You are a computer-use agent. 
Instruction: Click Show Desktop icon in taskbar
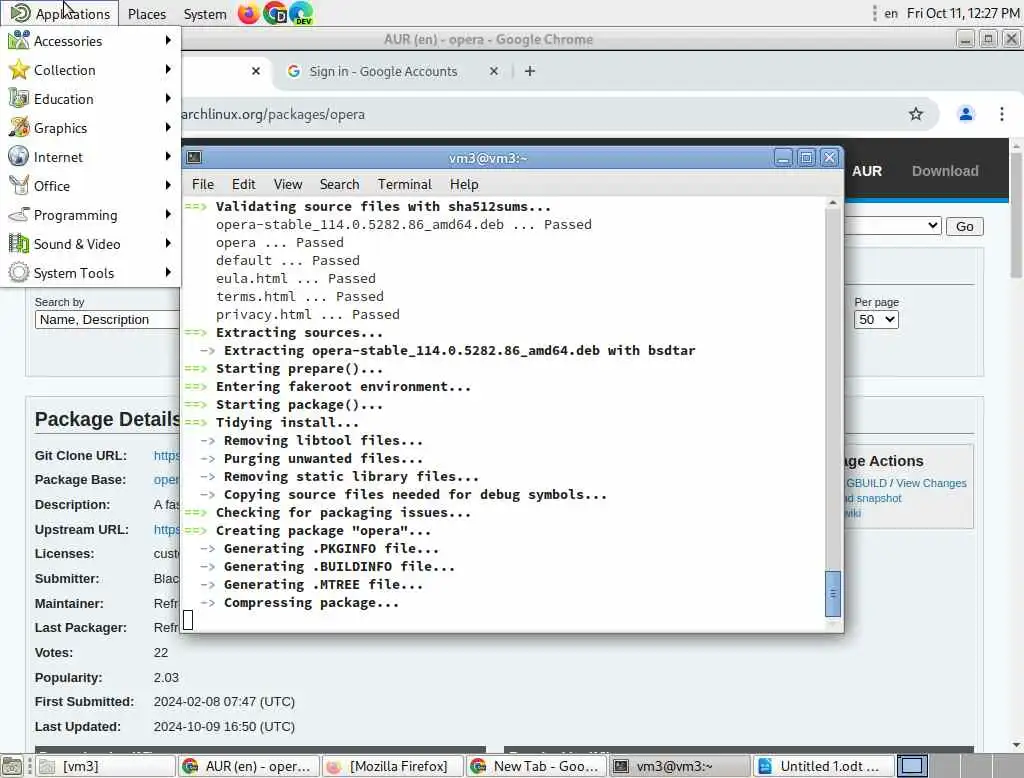pos(12,766)
